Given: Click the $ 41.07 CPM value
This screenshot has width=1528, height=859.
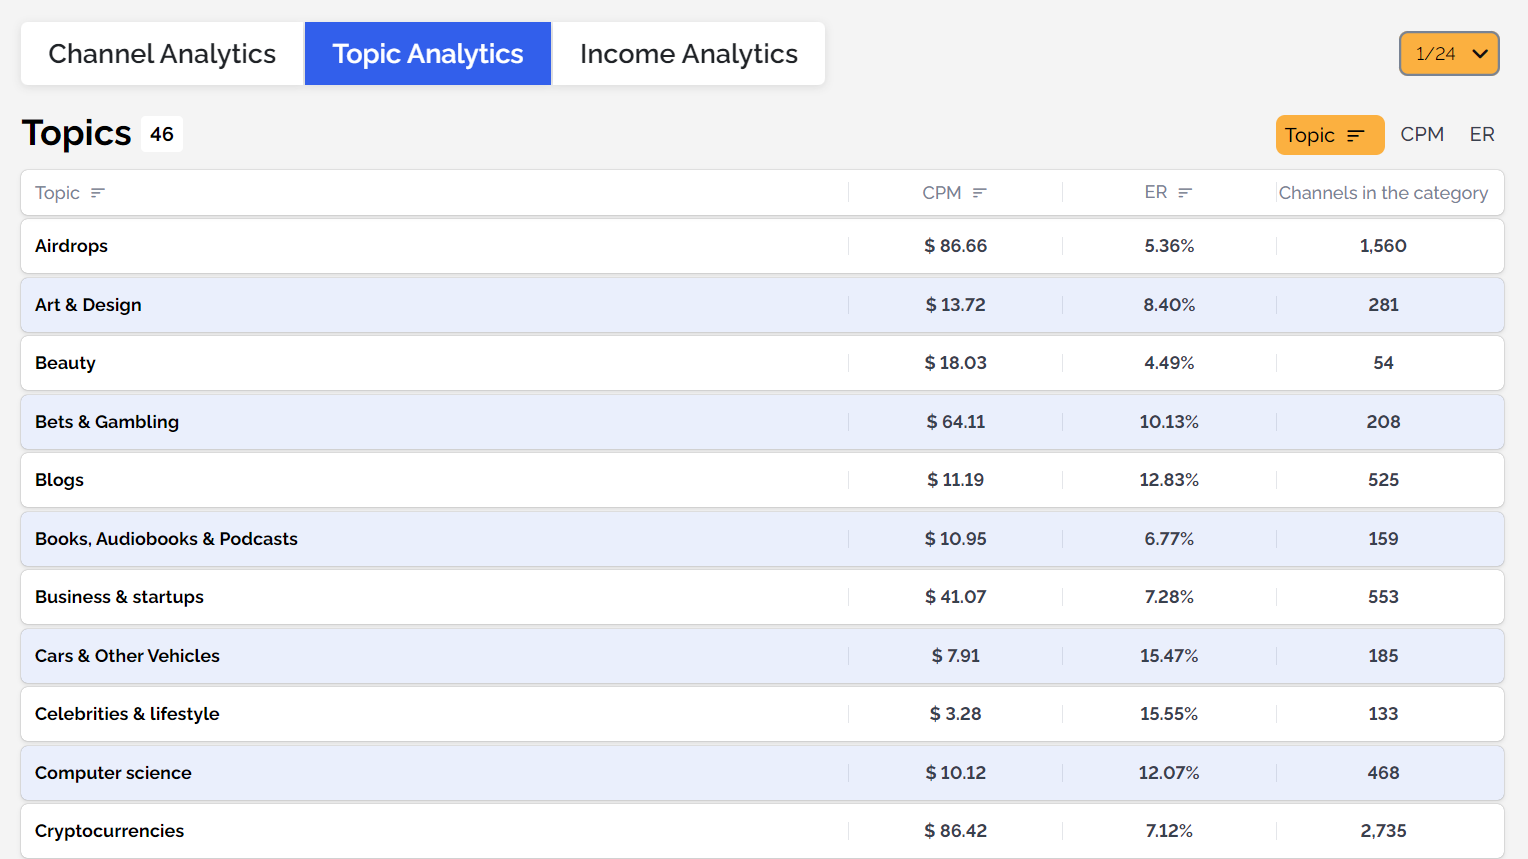Looking at the screenshot, I should point(955,597).
